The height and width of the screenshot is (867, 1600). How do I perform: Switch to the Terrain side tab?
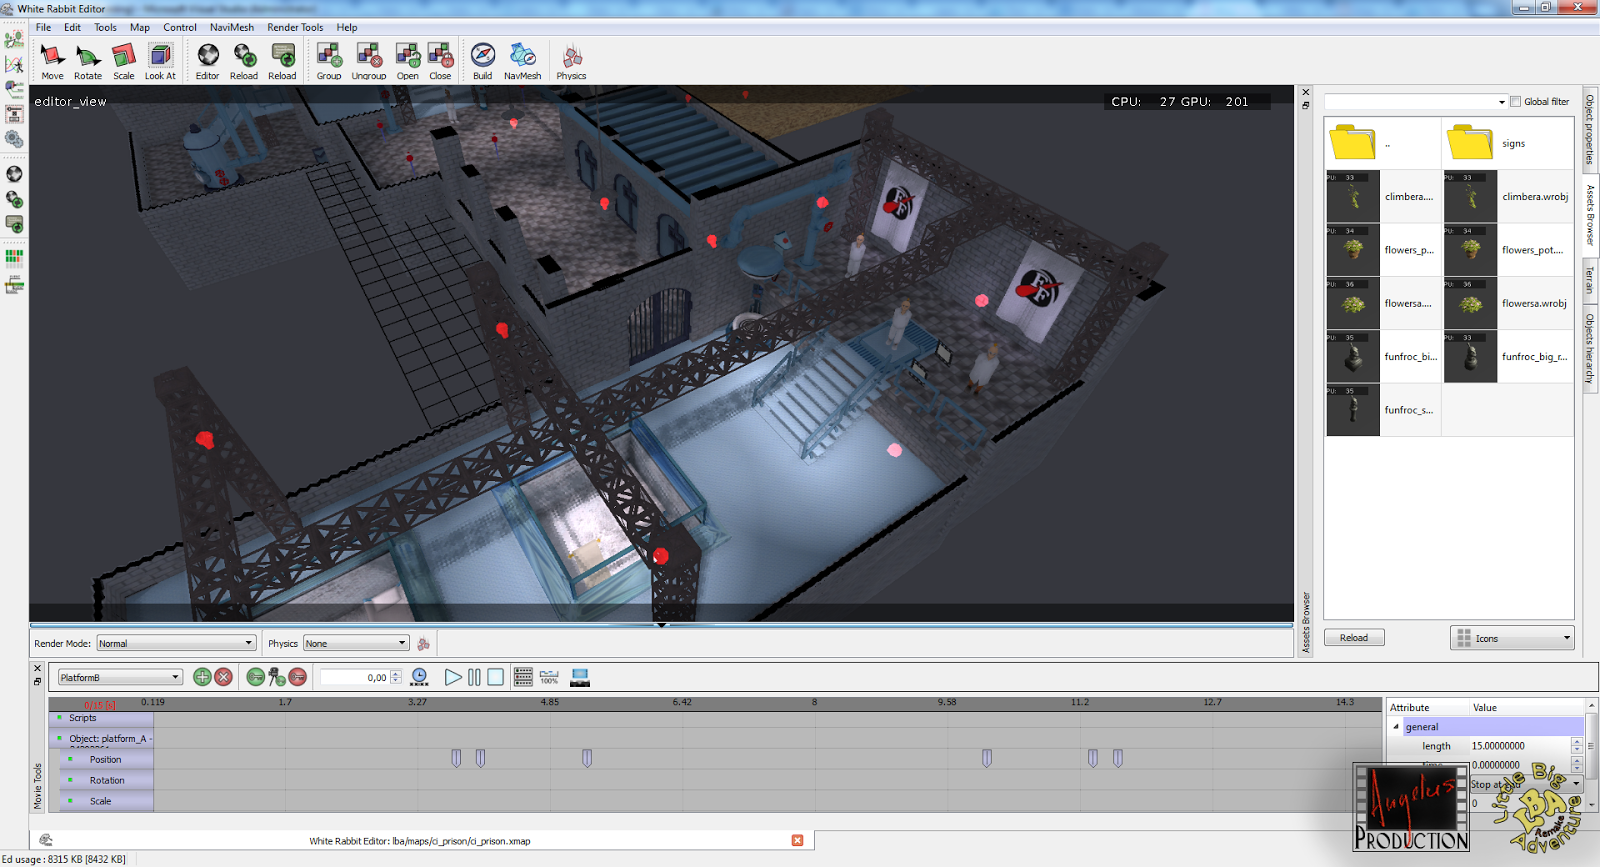click(x=1589, y=280)
